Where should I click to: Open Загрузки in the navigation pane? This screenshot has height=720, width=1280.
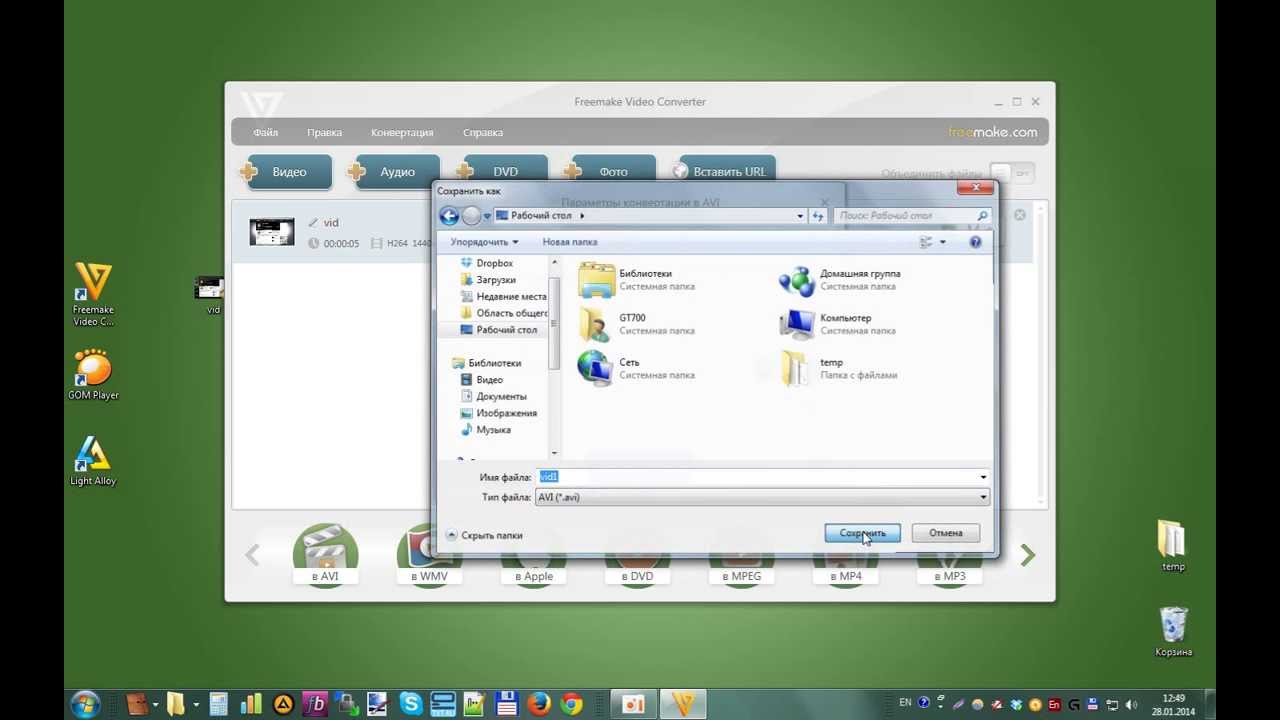[x=488, y=280]
